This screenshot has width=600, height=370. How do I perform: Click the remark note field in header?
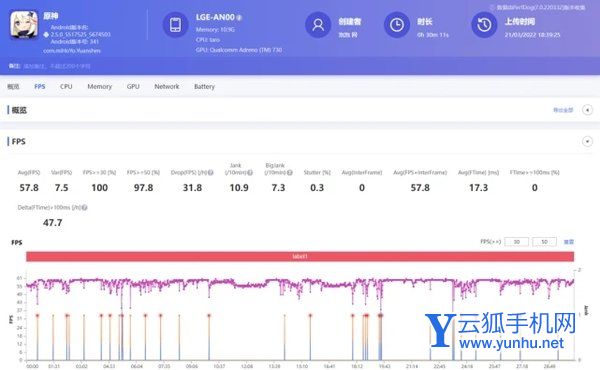(57, 66)
